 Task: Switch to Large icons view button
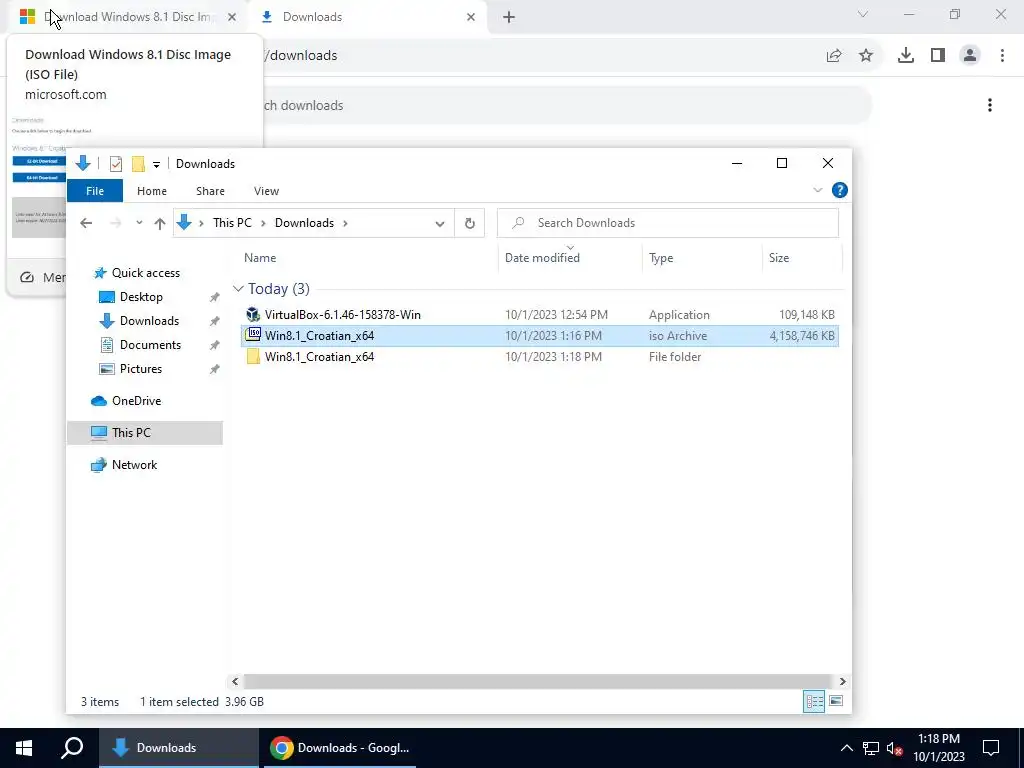coord(836,701)
